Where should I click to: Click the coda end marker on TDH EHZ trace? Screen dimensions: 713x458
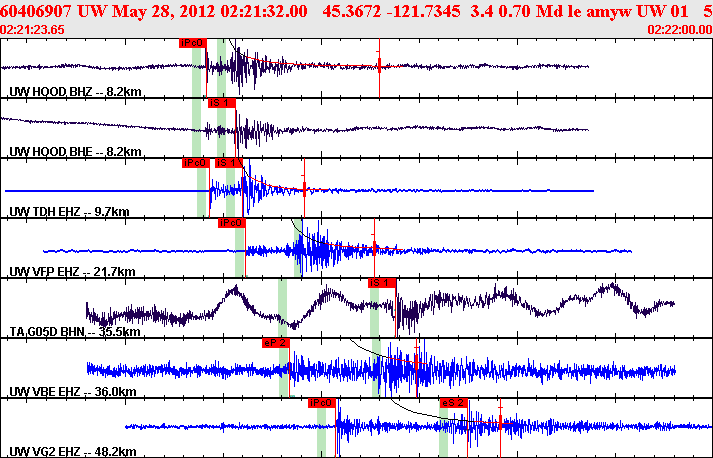click(x=304, y=189)
